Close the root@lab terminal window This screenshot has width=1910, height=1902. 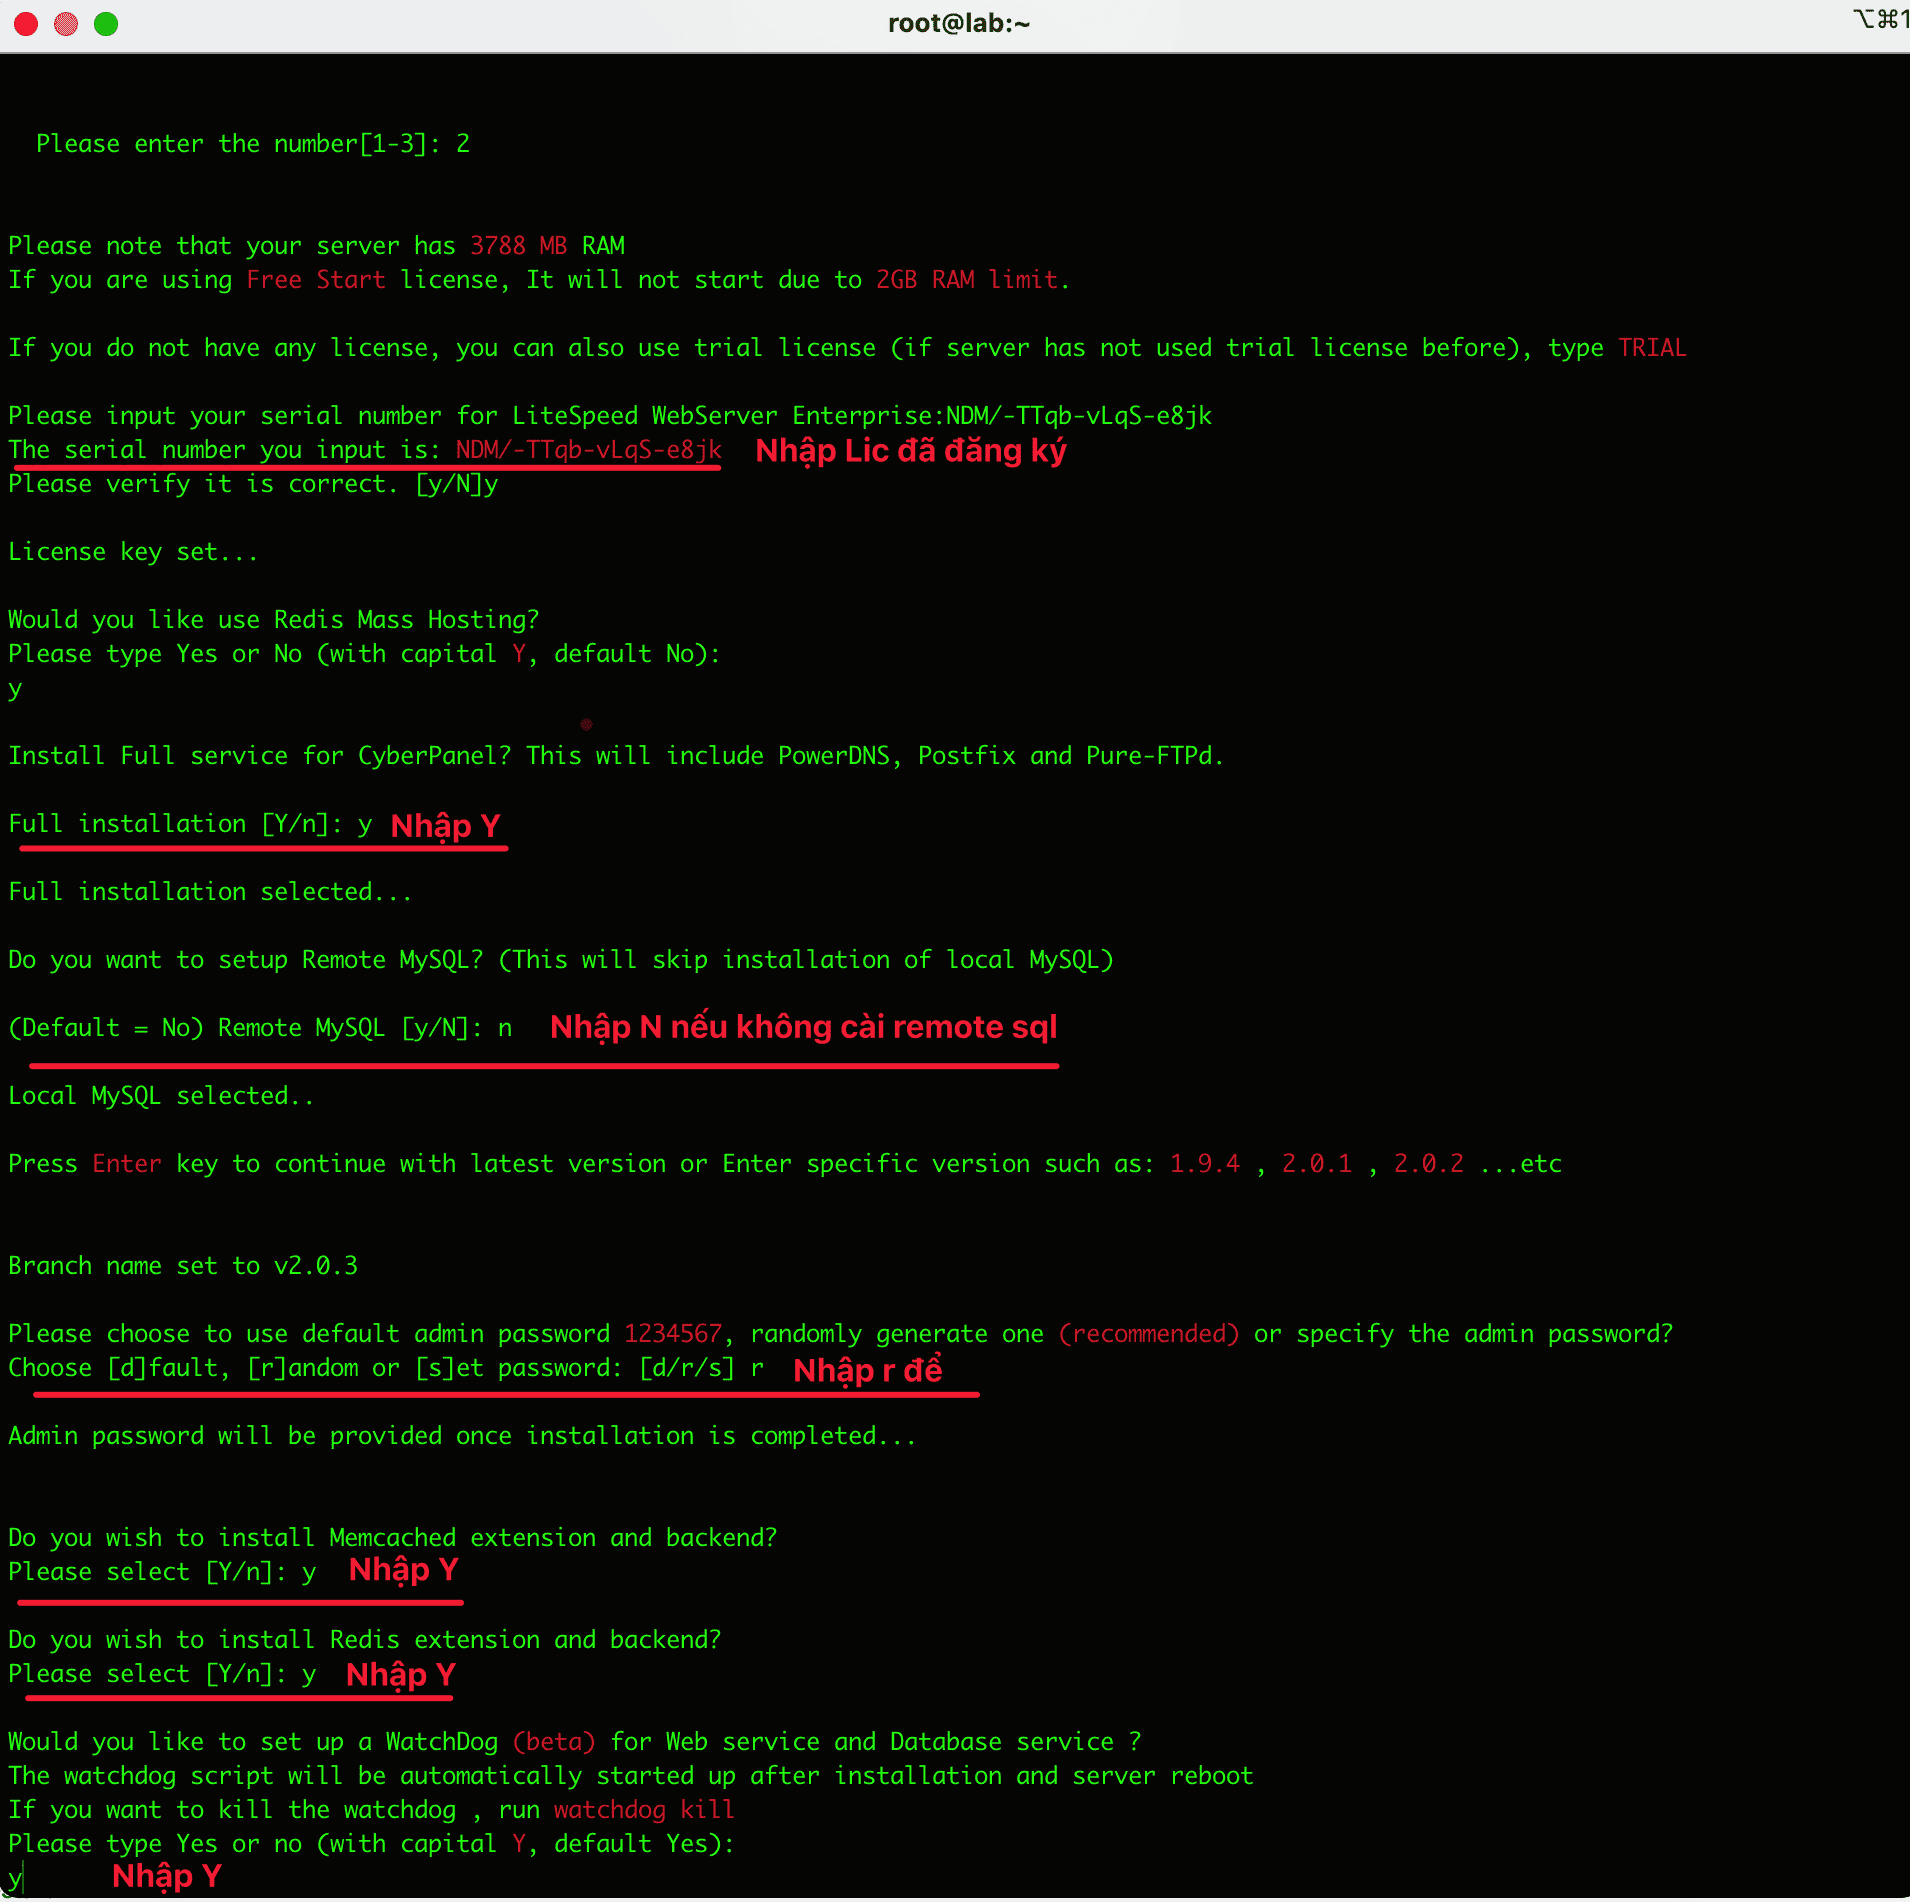point(26,24)
